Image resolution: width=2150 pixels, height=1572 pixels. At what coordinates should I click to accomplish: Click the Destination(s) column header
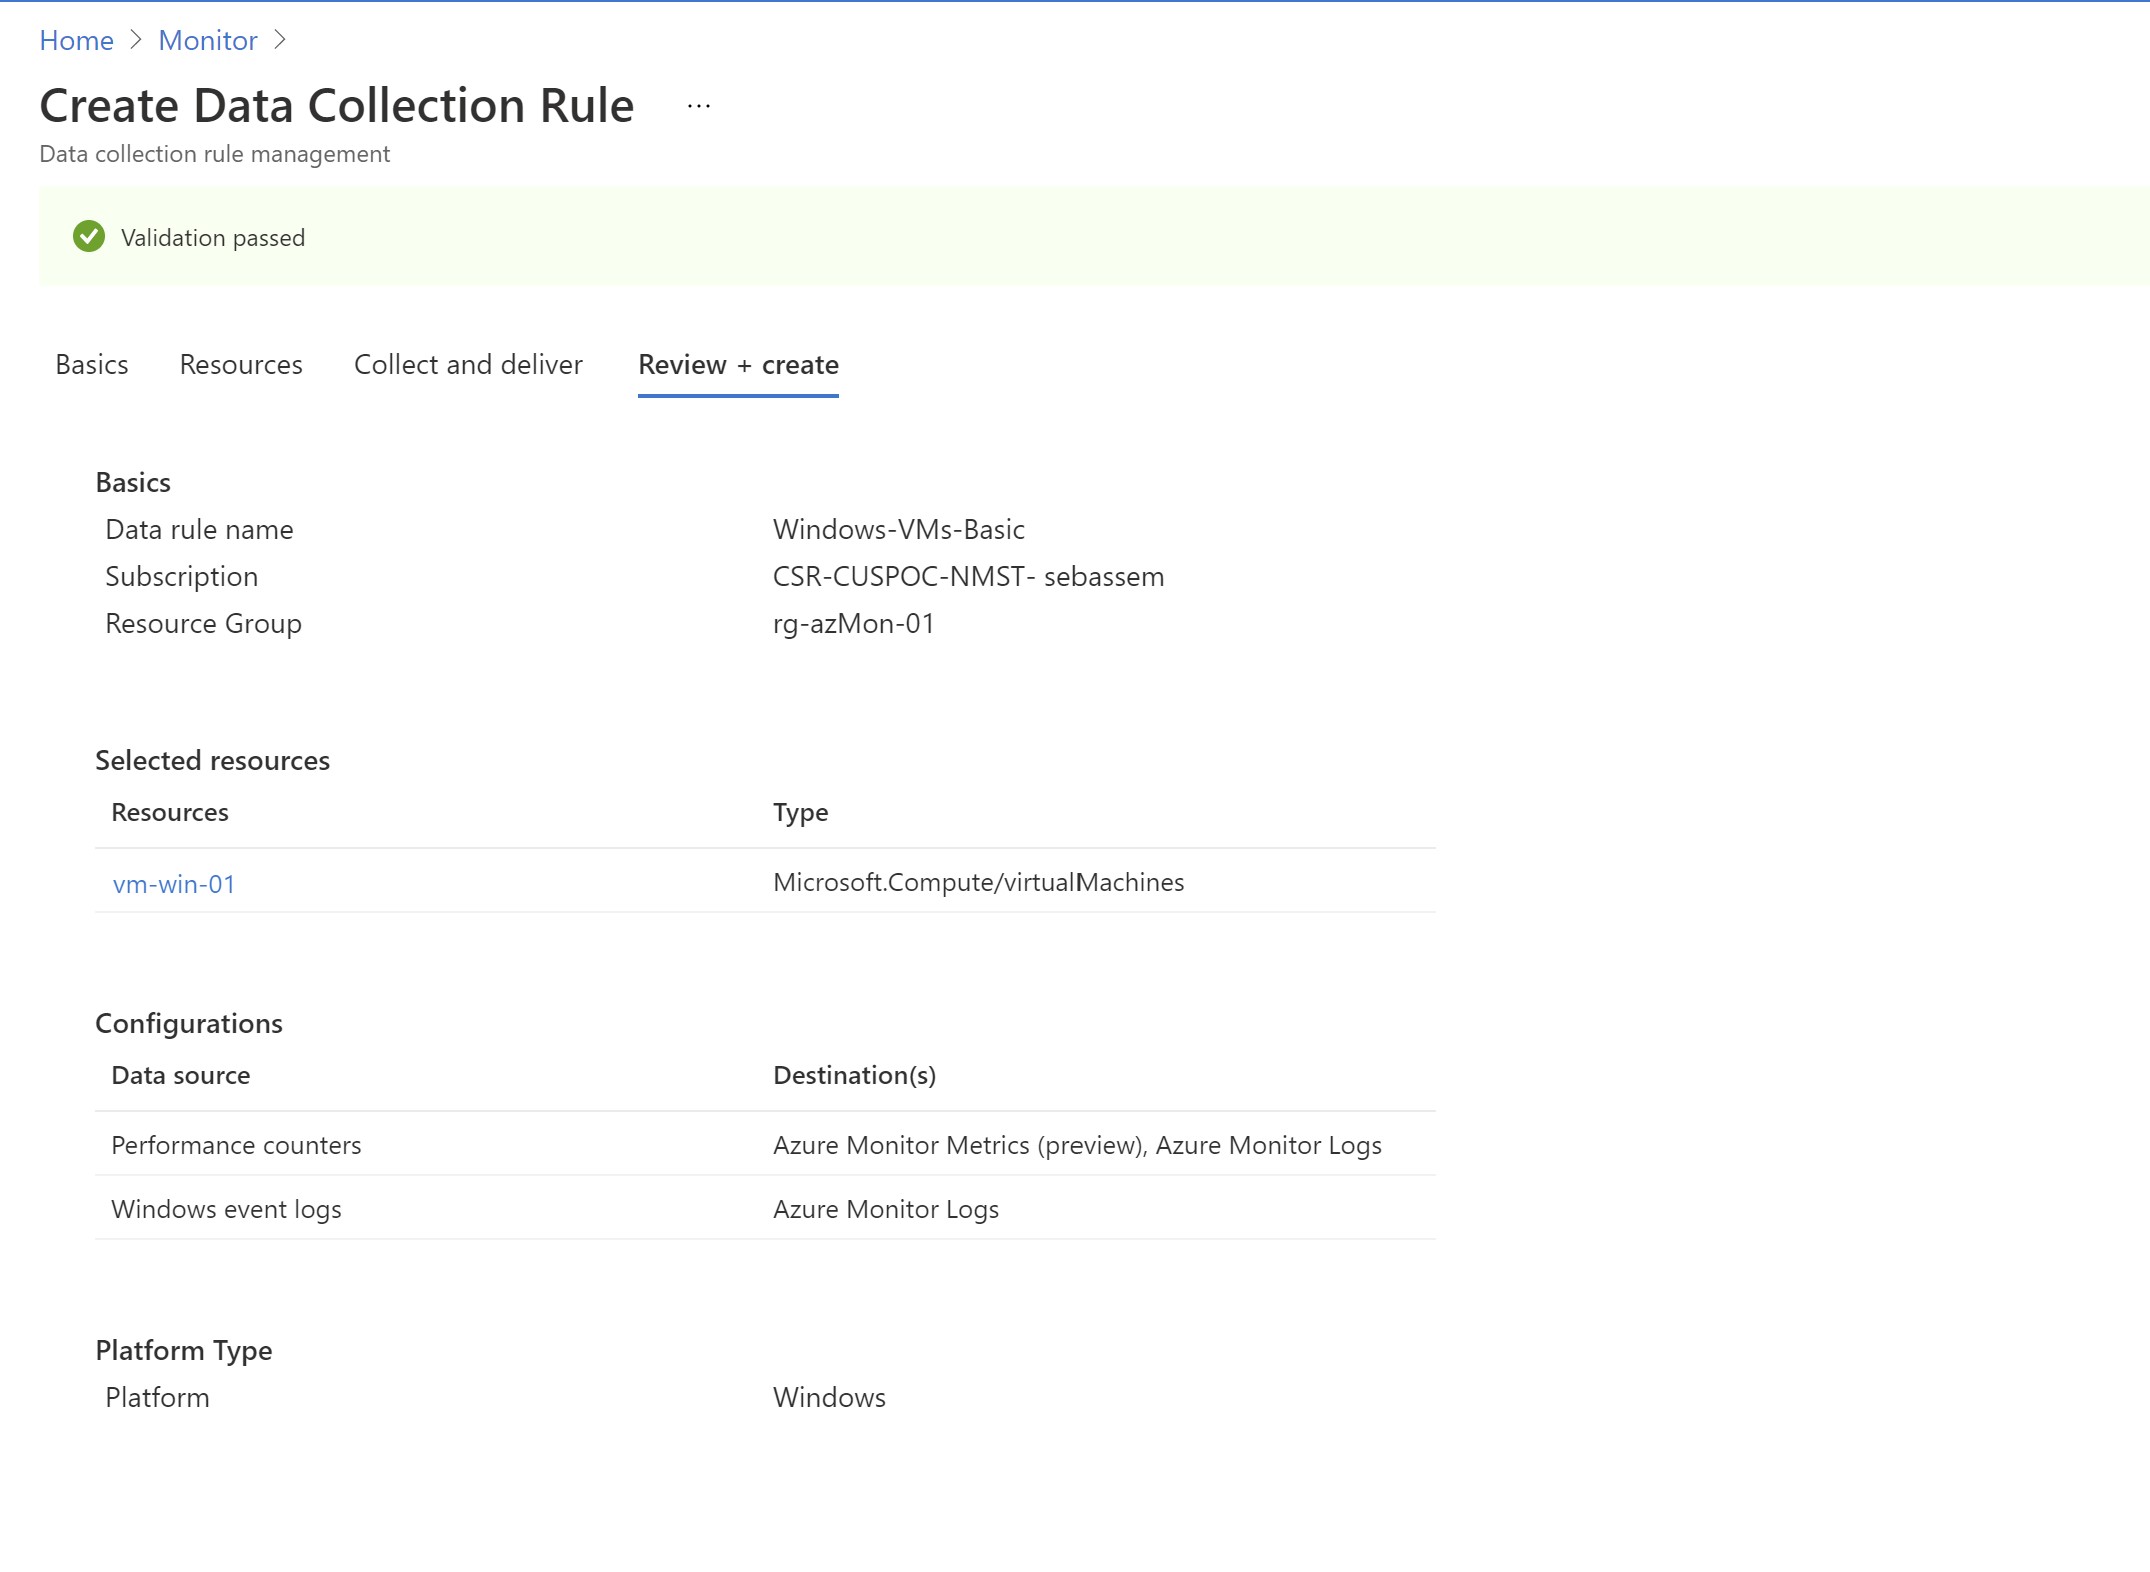coord(855,1075)
